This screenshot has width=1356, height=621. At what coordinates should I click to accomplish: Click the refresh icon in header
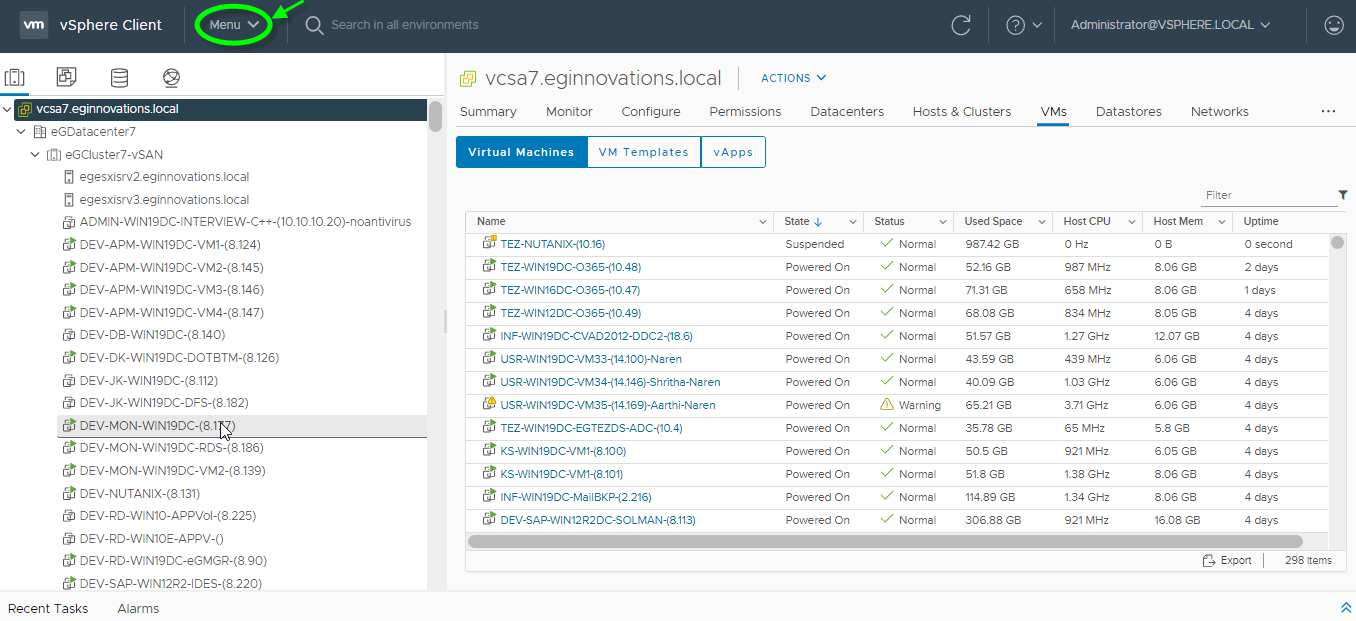tap(961, 25)
